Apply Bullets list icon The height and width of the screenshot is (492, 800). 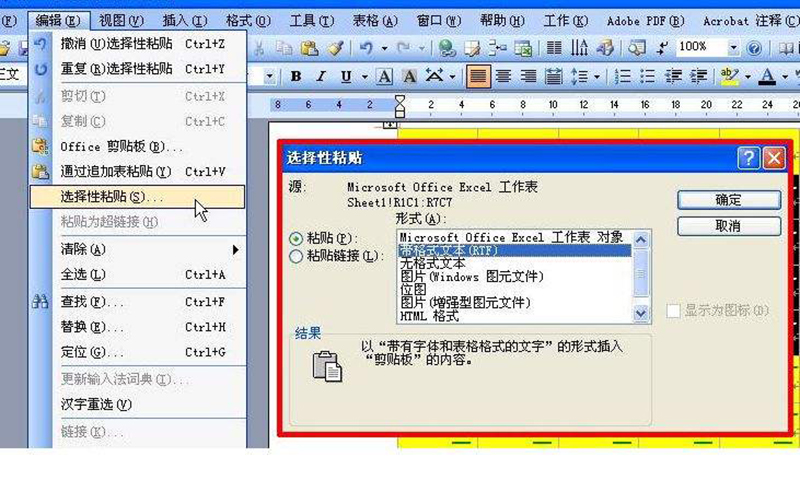(648, 77)
